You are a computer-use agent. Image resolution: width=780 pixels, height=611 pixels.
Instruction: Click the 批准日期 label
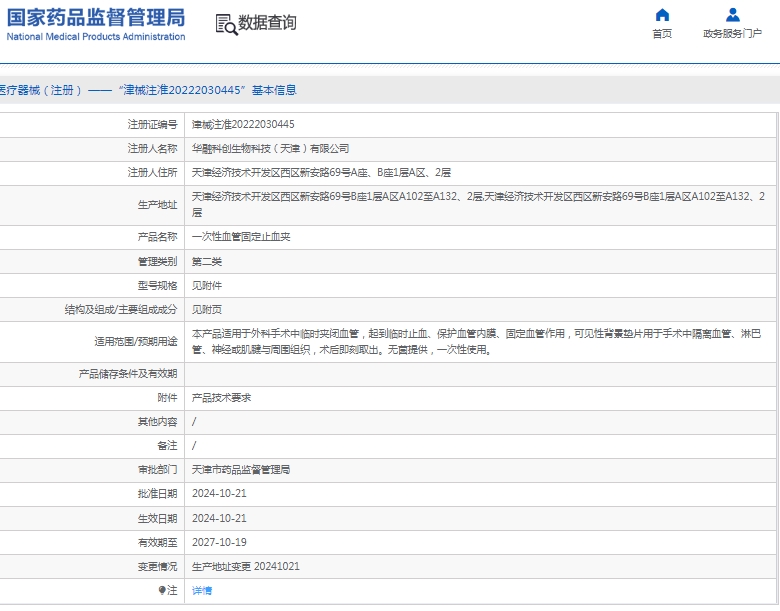point(157,494)
